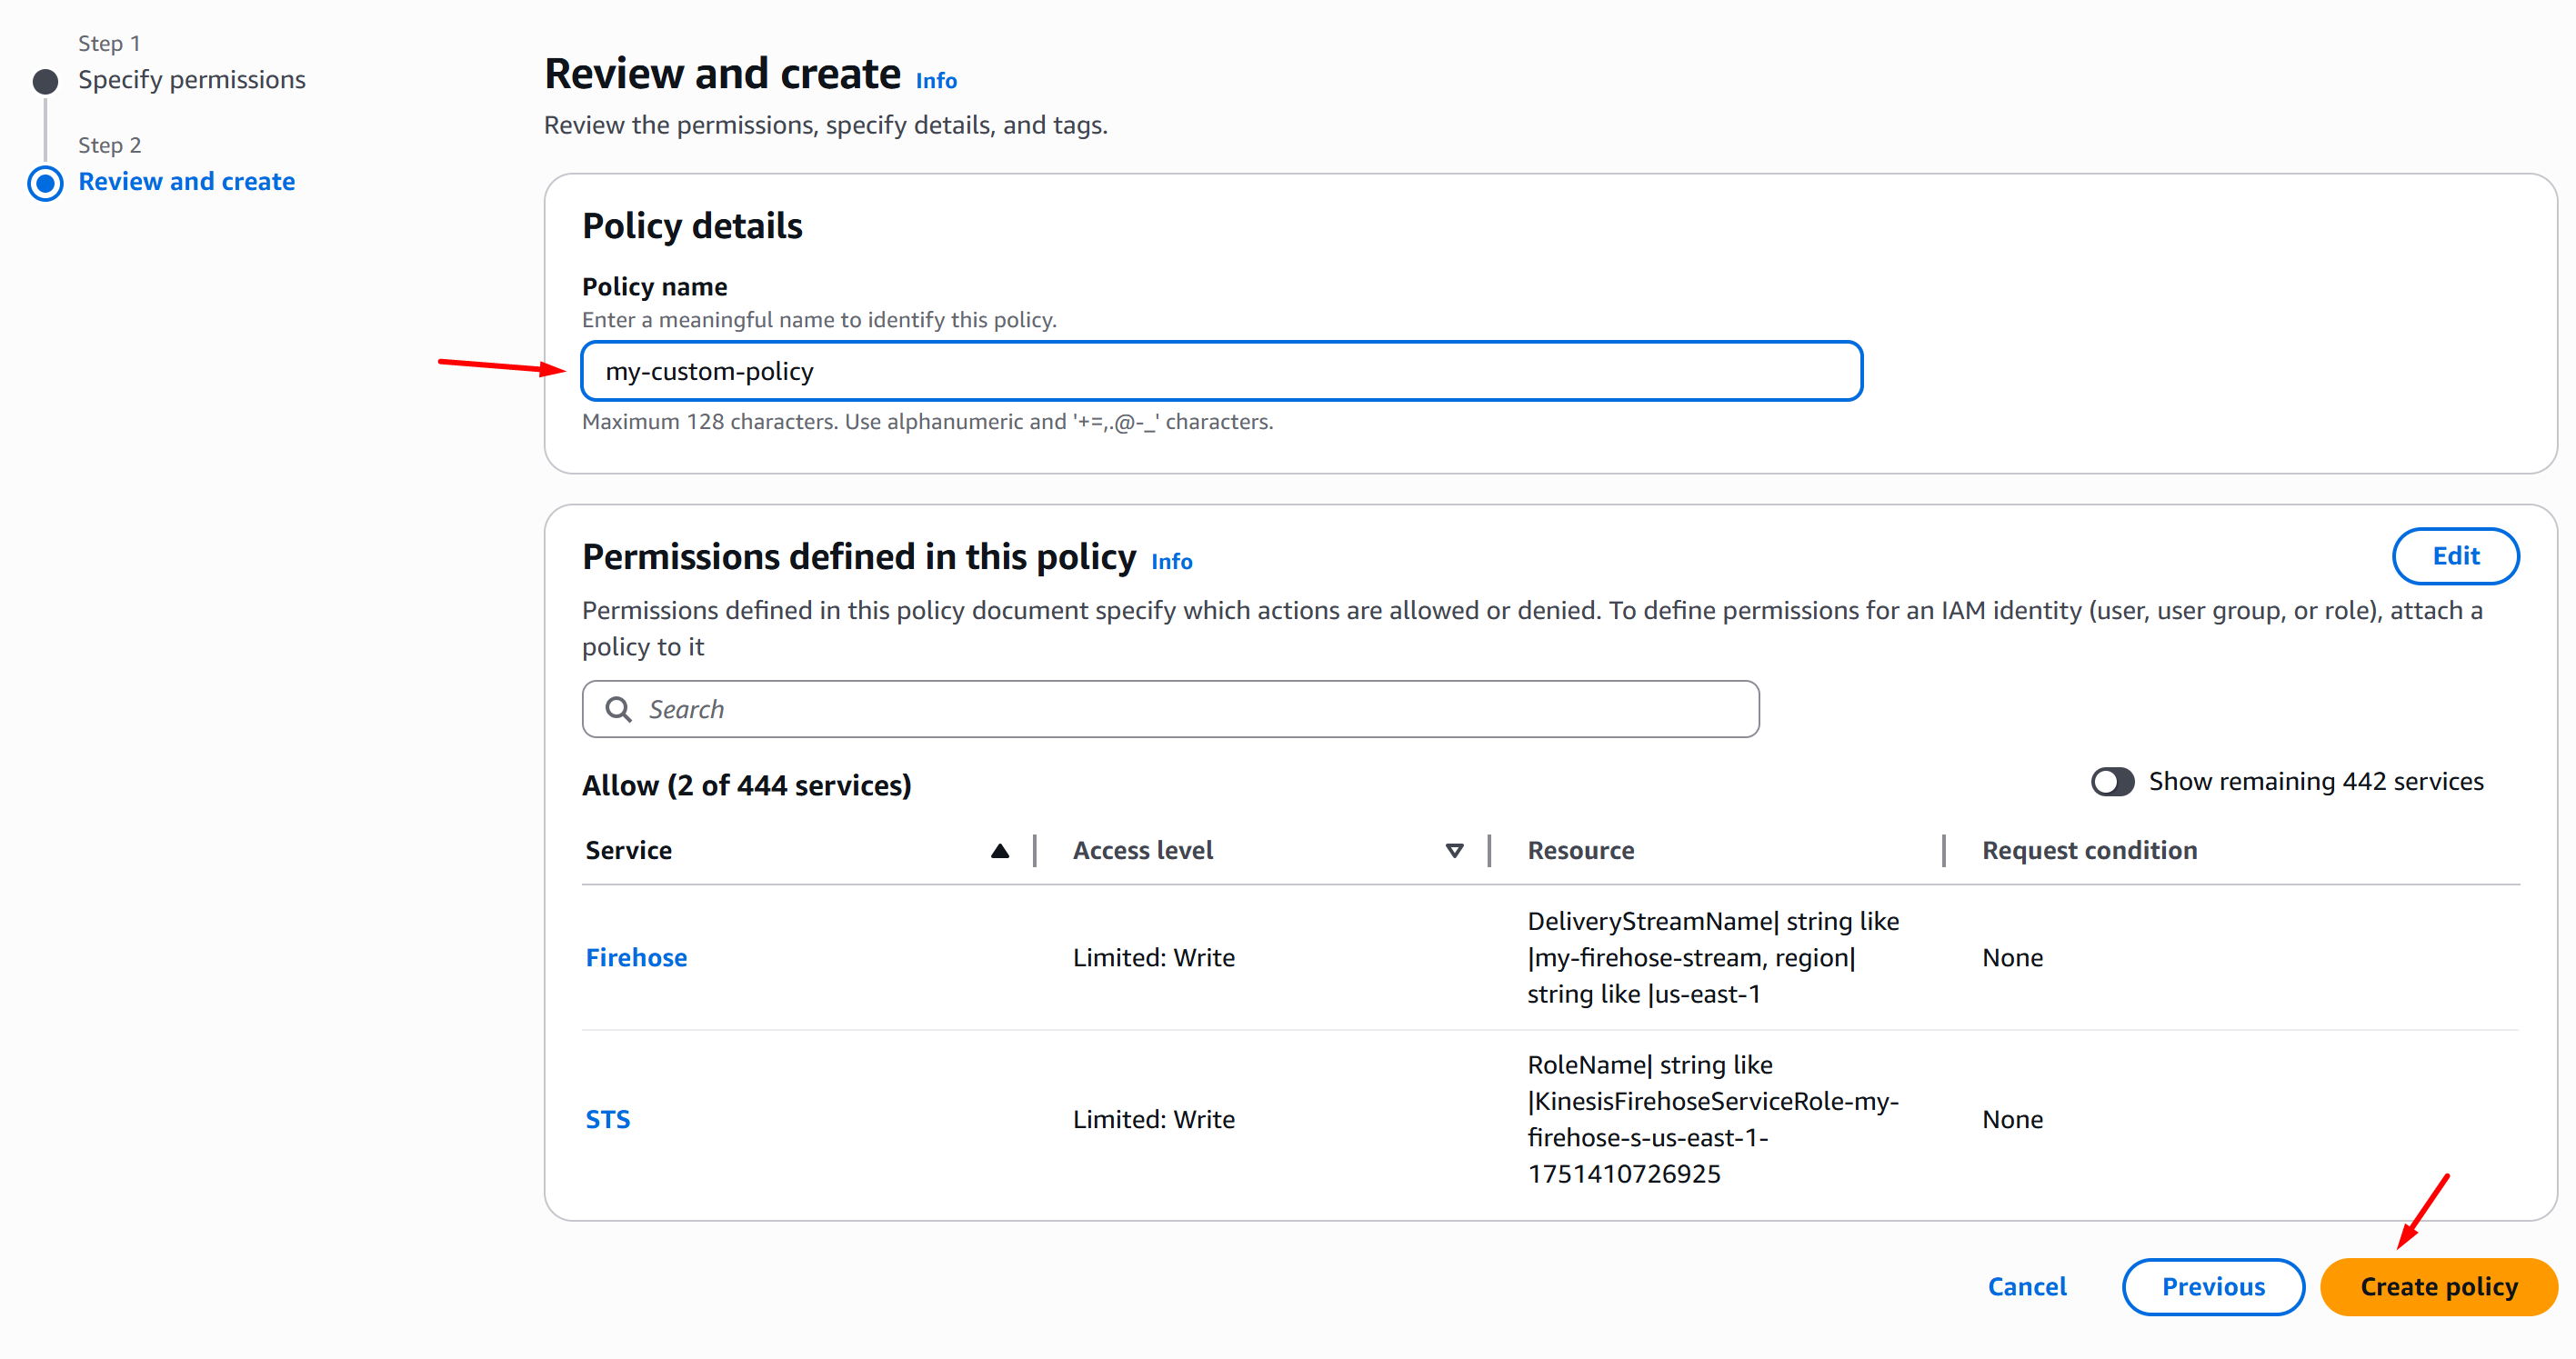Viewport: 2576px width, 1359px height.
Task: Click the Create policy button
Action: [x=2437, y=1286]
